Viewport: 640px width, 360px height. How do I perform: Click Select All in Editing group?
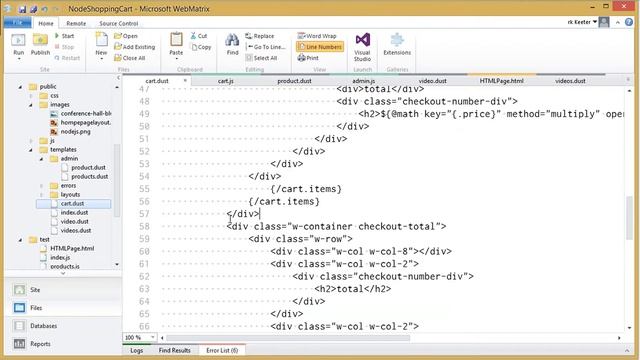[x=262, y=58]
